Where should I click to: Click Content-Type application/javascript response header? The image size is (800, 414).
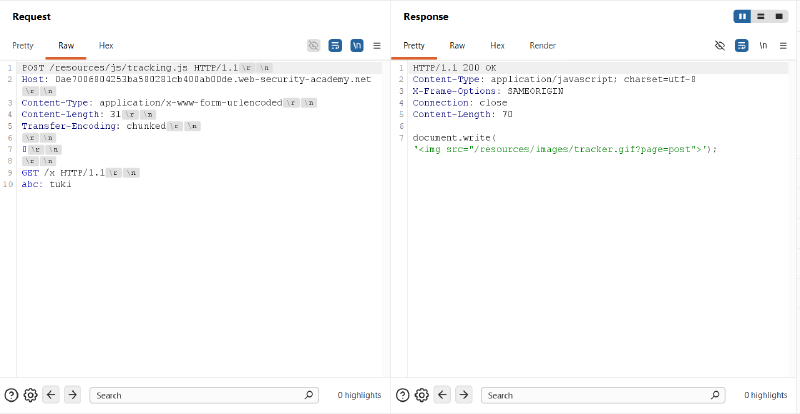pos(555,80)
